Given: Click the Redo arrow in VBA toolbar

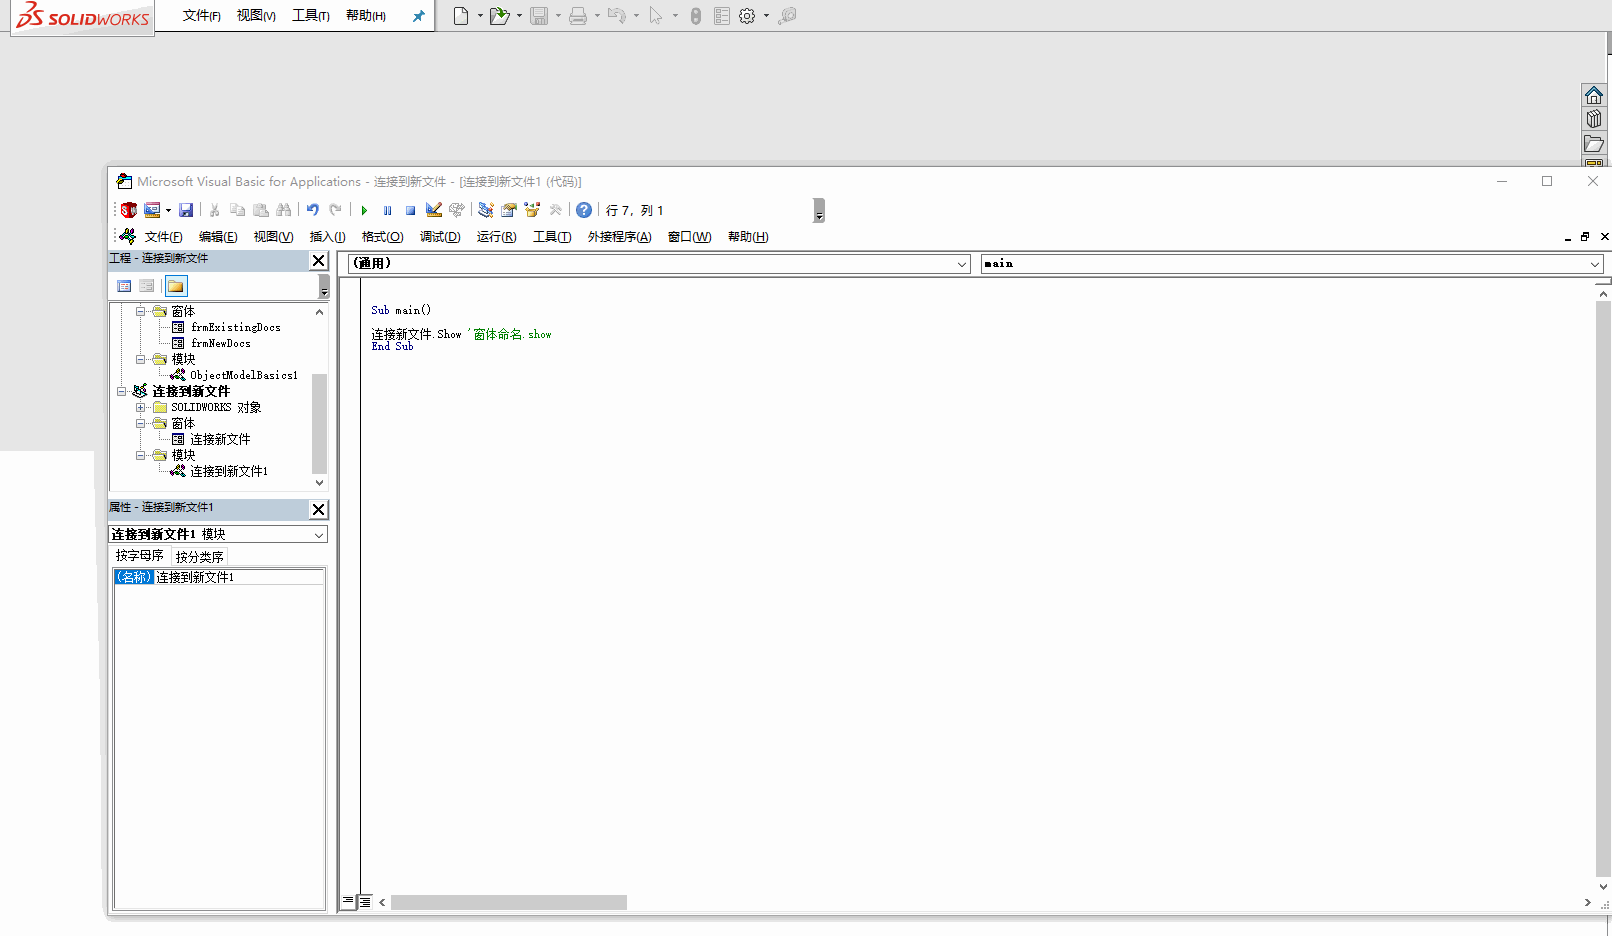Looking at the screenshot, I should click(x=336, y=210).
